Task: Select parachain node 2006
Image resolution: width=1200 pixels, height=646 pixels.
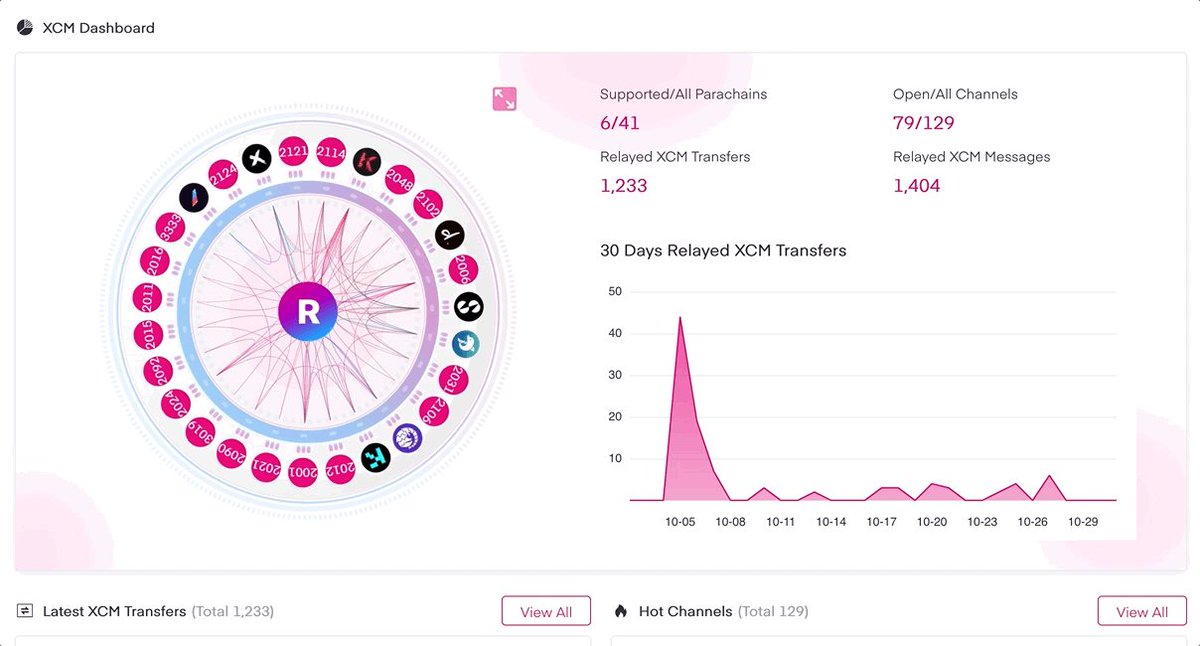Action: pyautogui.click(x=462, y=270)
